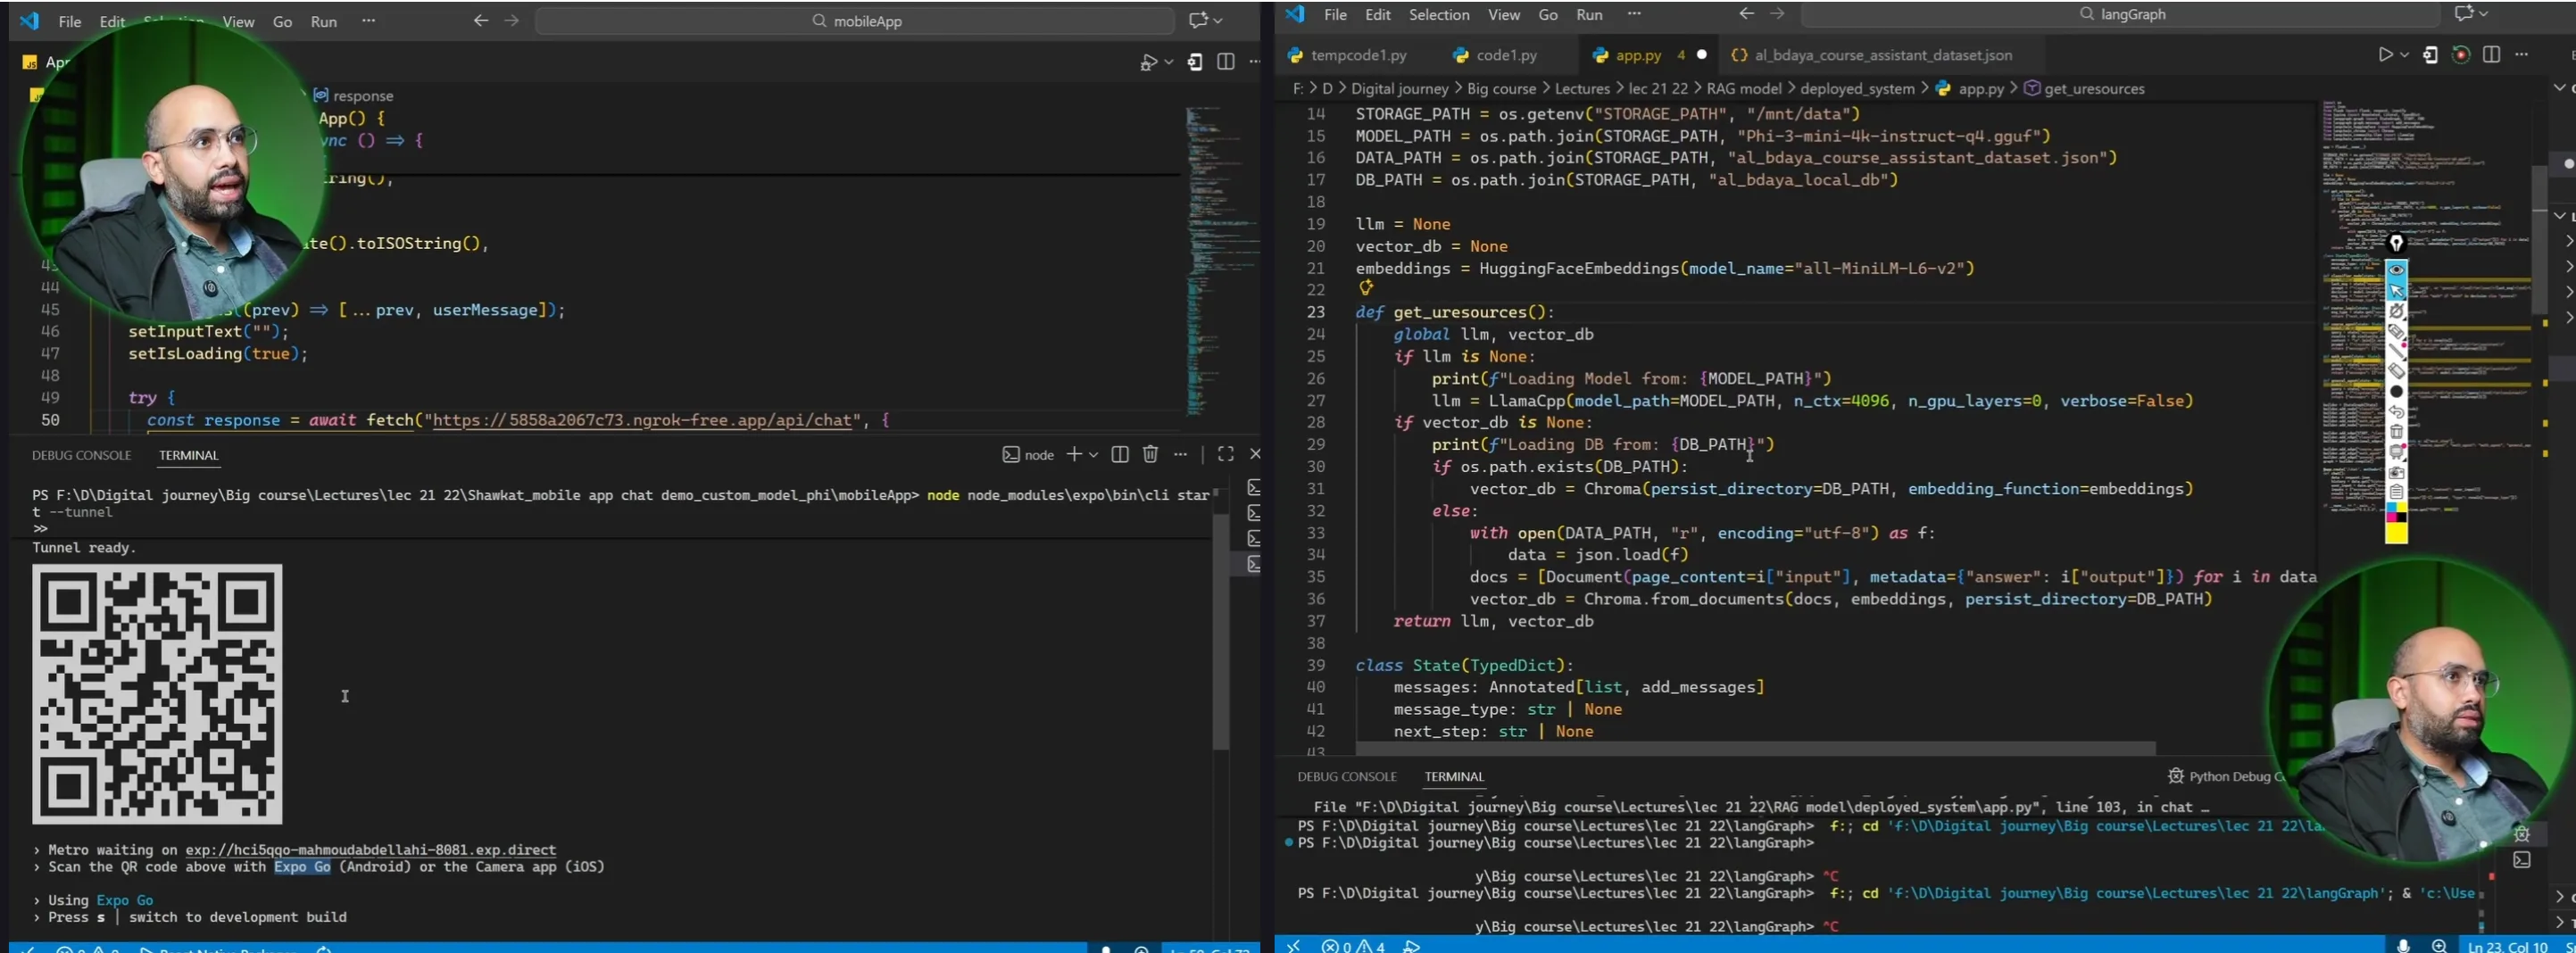The image size is (2576, 953).
Task: Kill the node terminal with trash icon
Action: pyautogui.click(x=1150, y=454)
